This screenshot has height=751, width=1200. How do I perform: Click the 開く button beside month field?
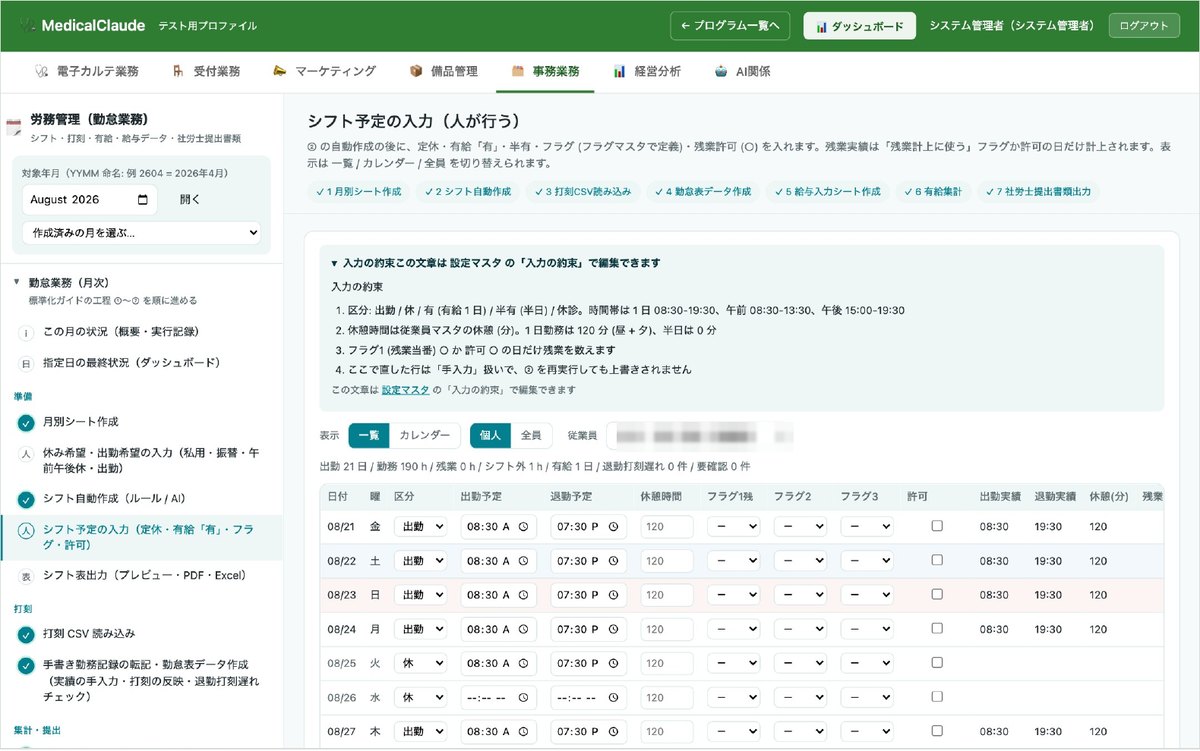click(190, 199)
